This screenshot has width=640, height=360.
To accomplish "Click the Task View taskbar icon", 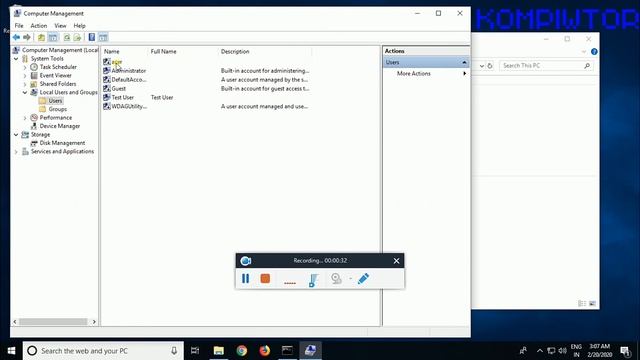I will (195, 351).
